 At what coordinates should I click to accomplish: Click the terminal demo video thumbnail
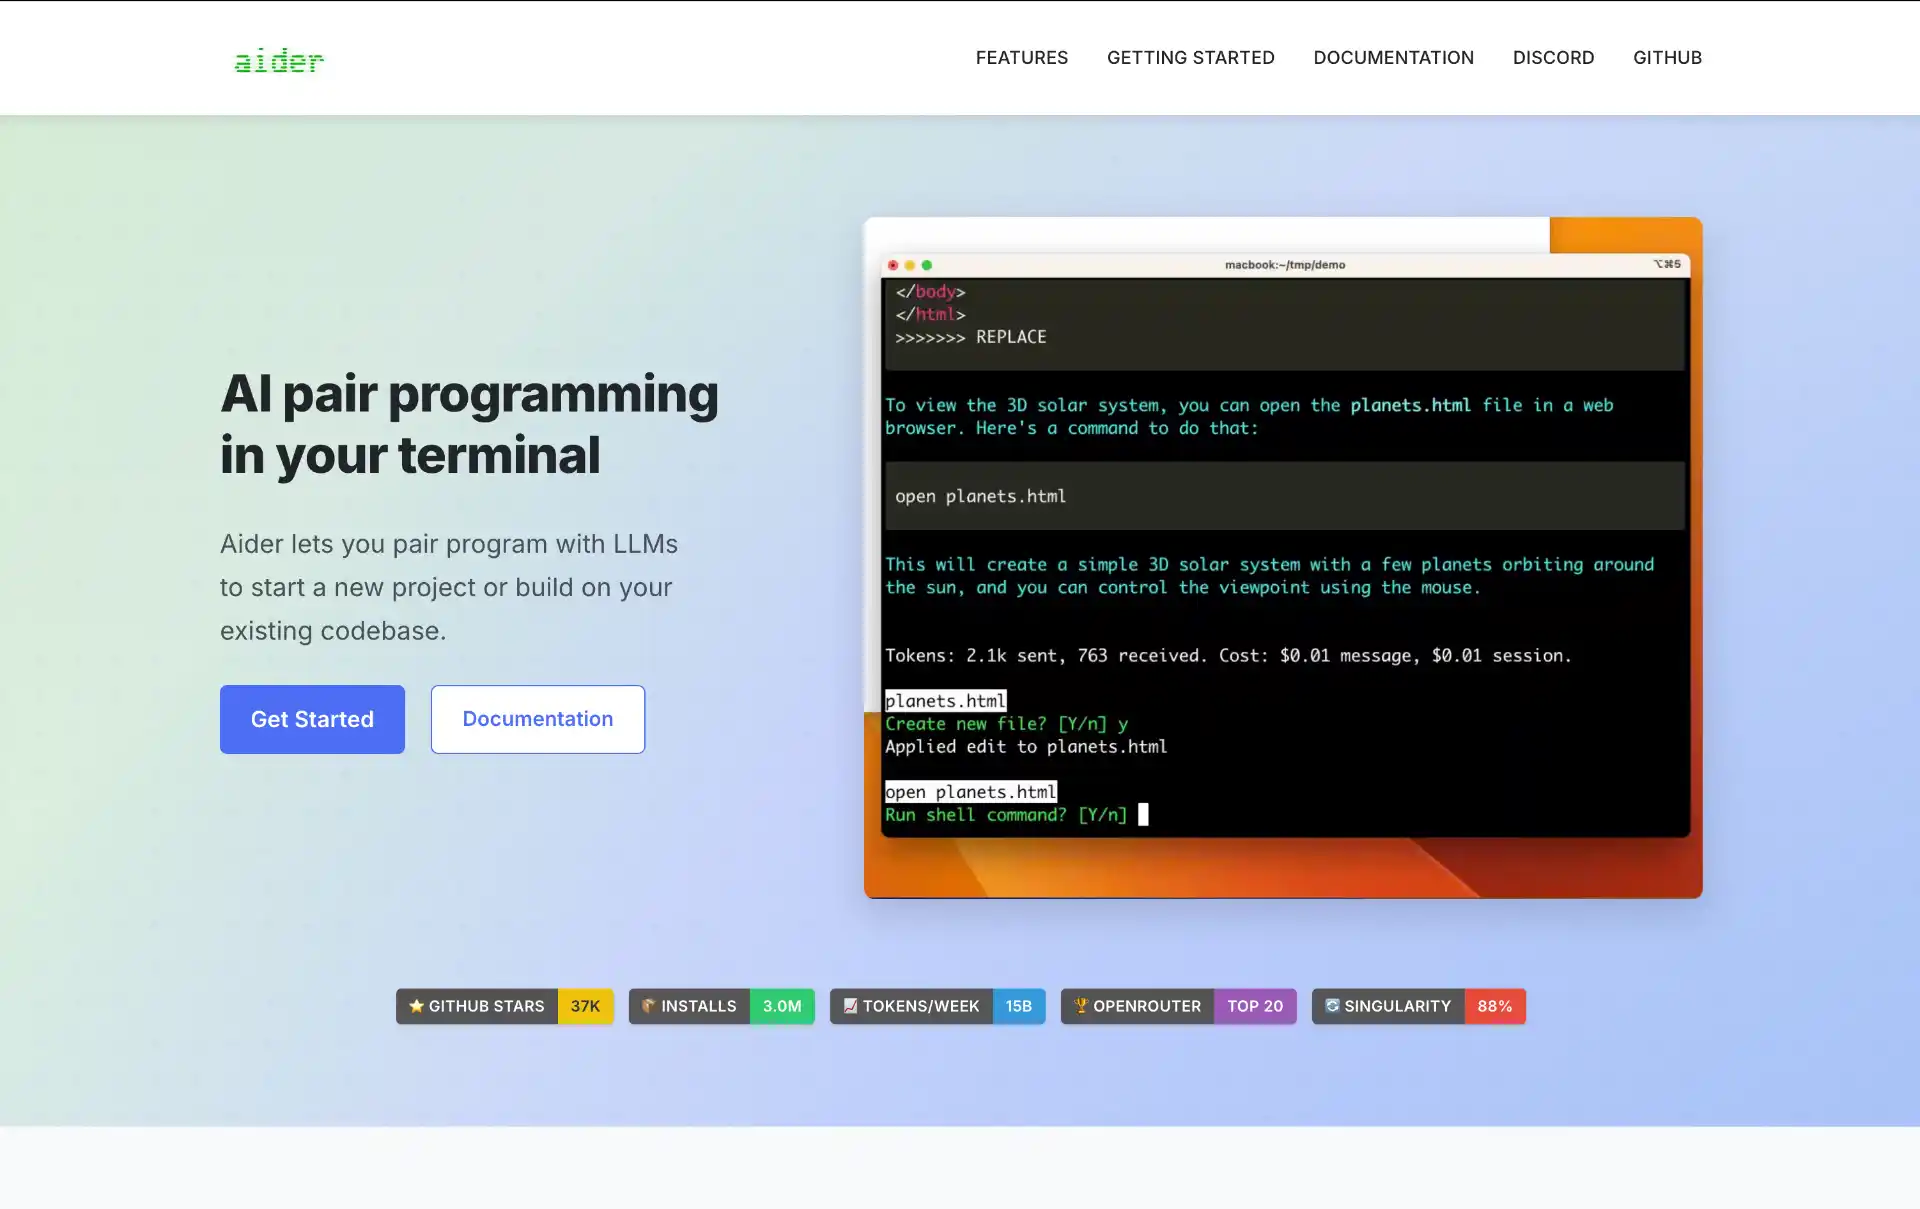(x=1283, y=557)
